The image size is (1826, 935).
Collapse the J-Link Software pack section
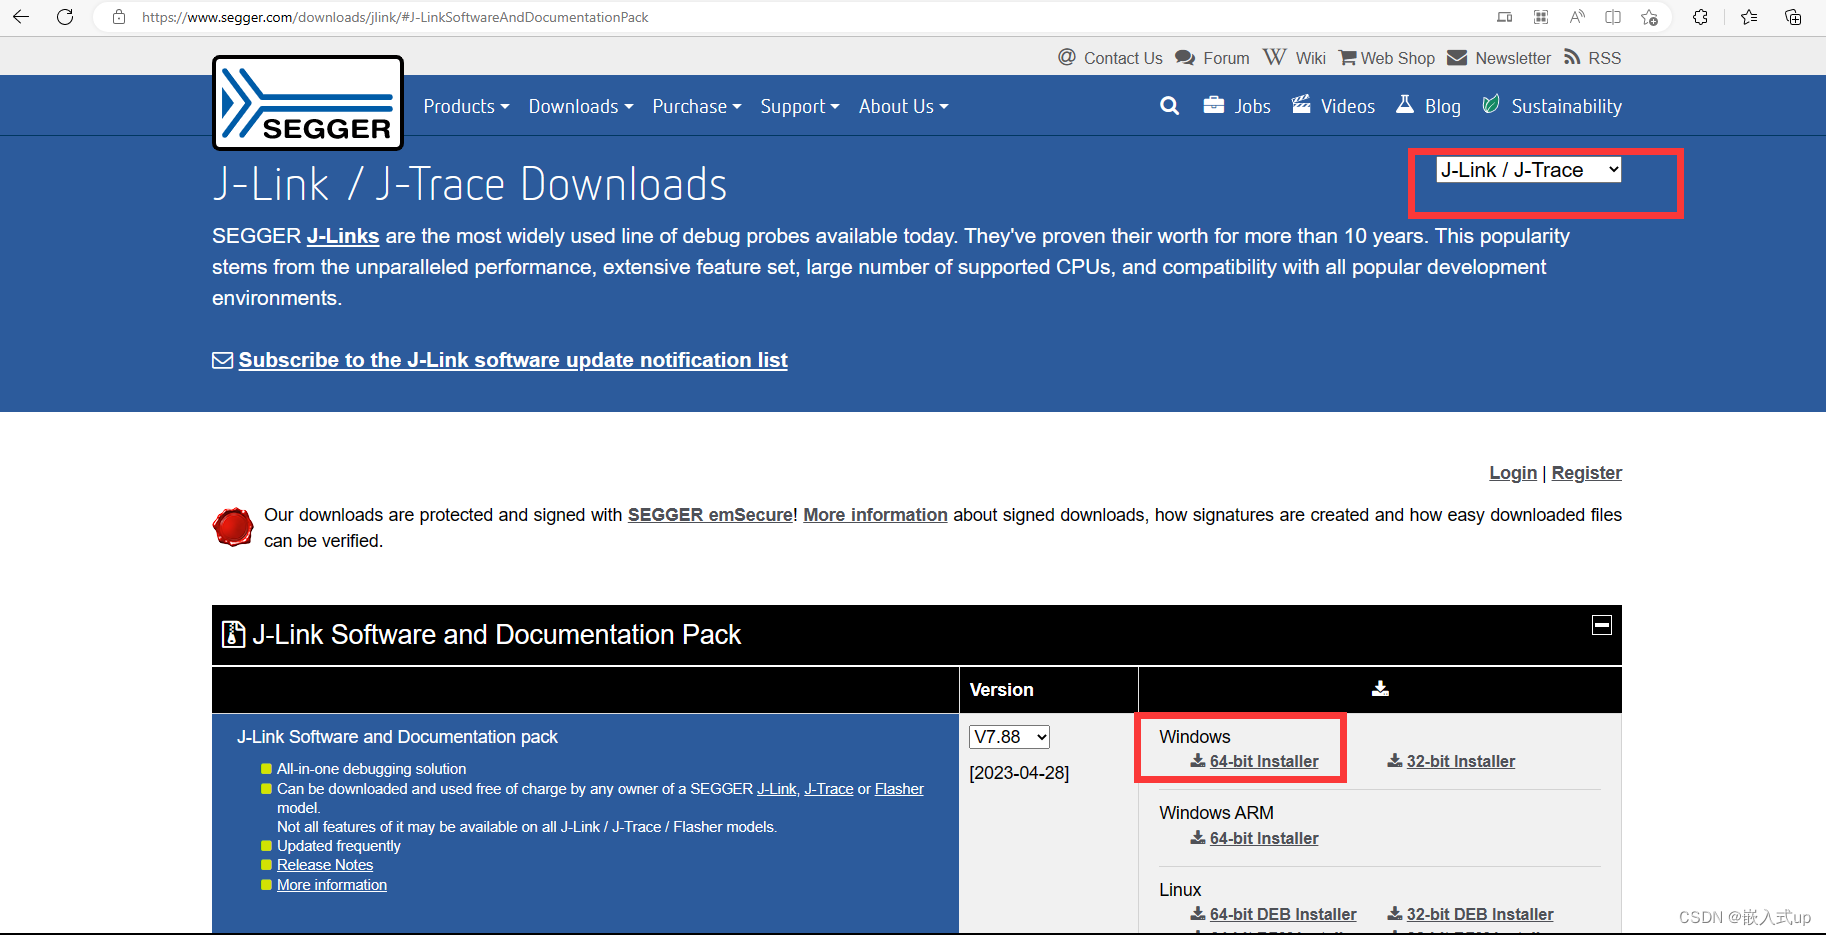pos(1601,625)
